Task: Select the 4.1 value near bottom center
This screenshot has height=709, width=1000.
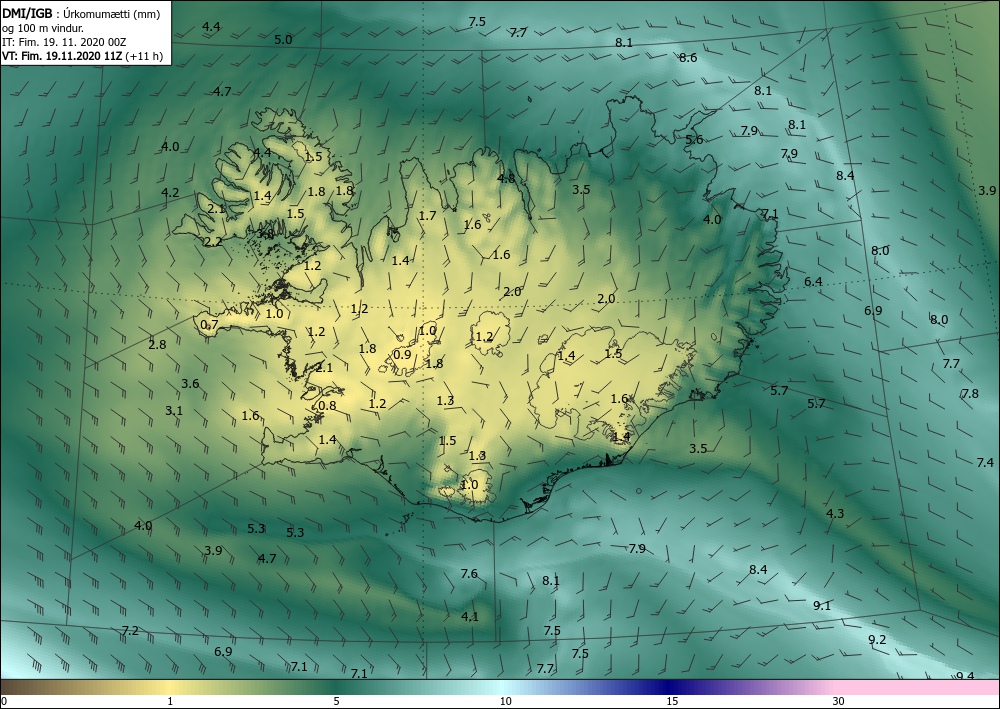Action: (x=469, y=617)
